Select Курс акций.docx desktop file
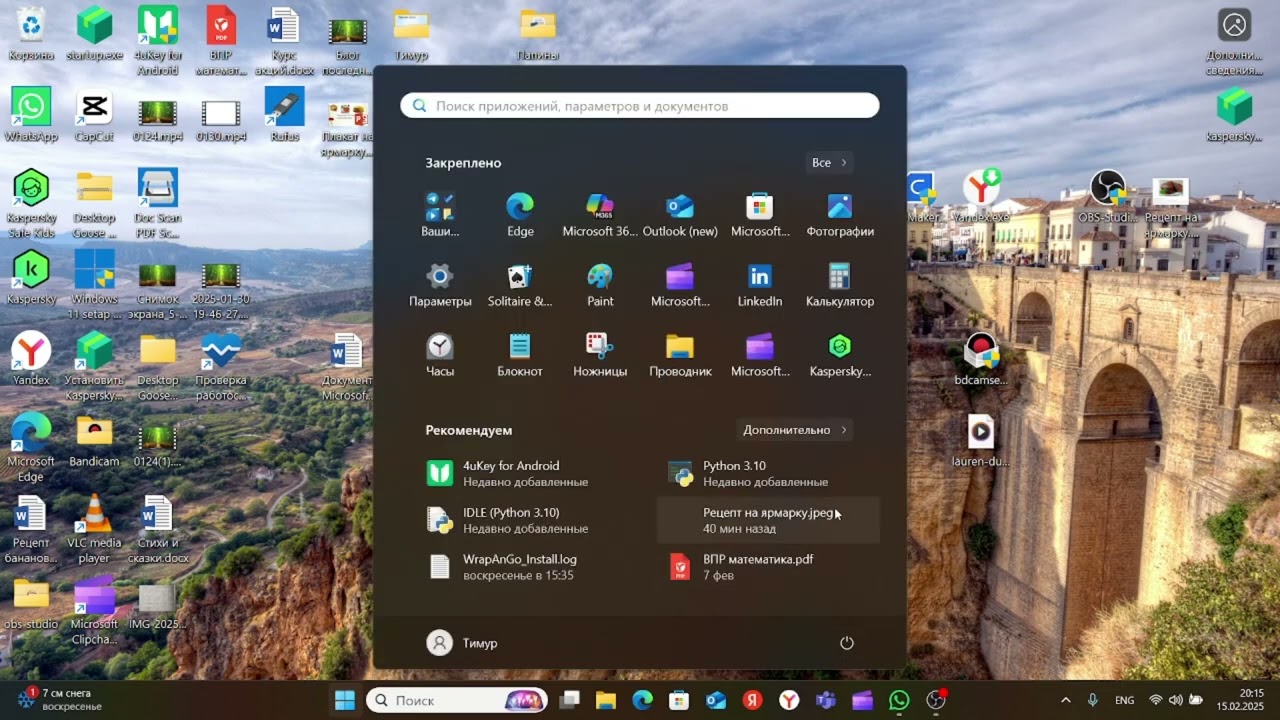 click(x=284, y=42)
